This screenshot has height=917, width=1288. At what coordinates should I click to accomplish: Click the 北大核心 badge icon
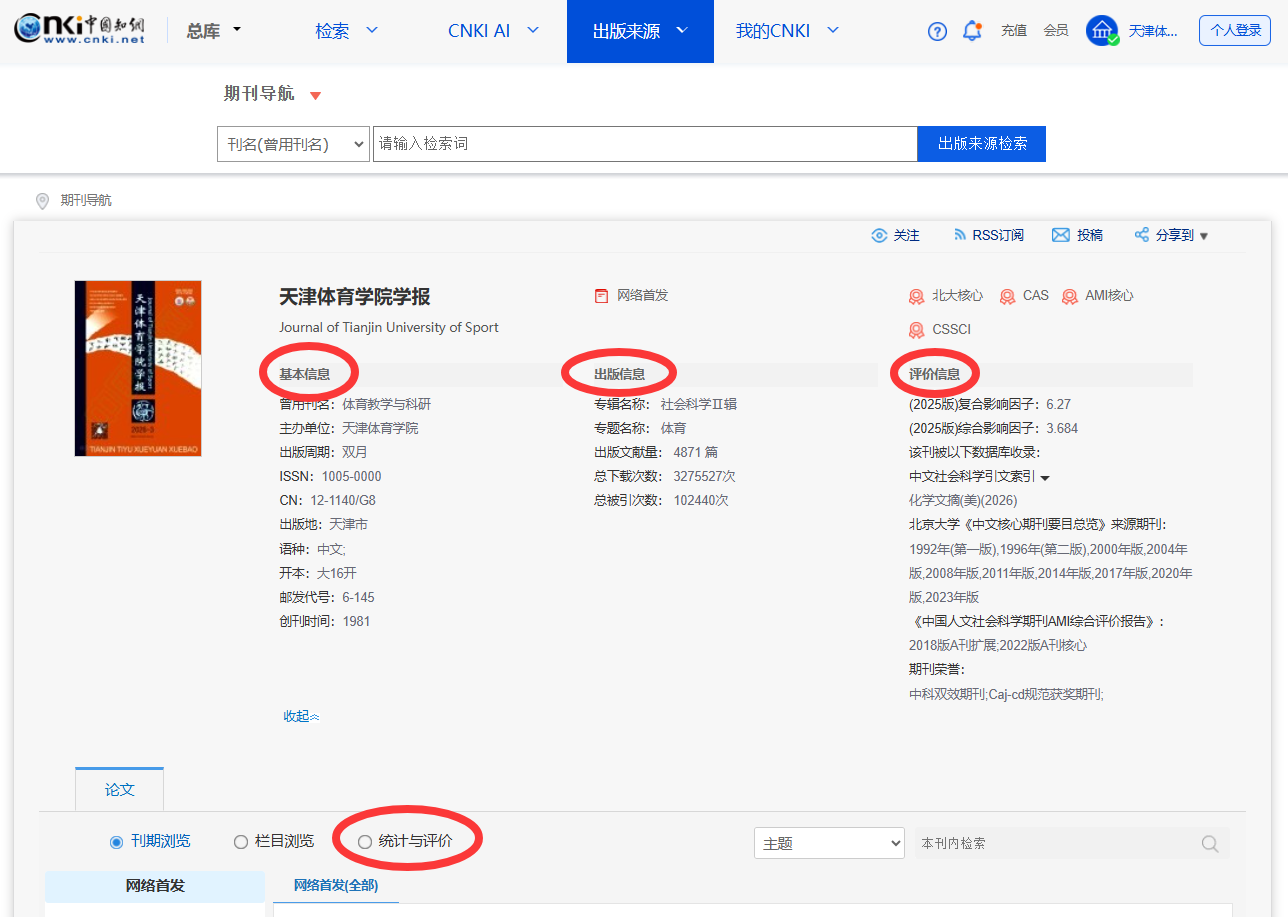pyautogui.click(x=916, y=296)
